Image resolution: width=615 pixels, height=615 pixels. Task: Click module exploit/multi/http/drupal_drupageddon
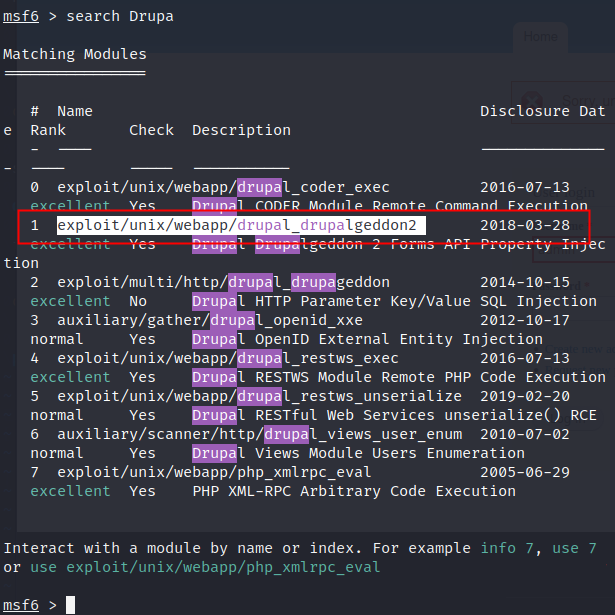[224, 282]
